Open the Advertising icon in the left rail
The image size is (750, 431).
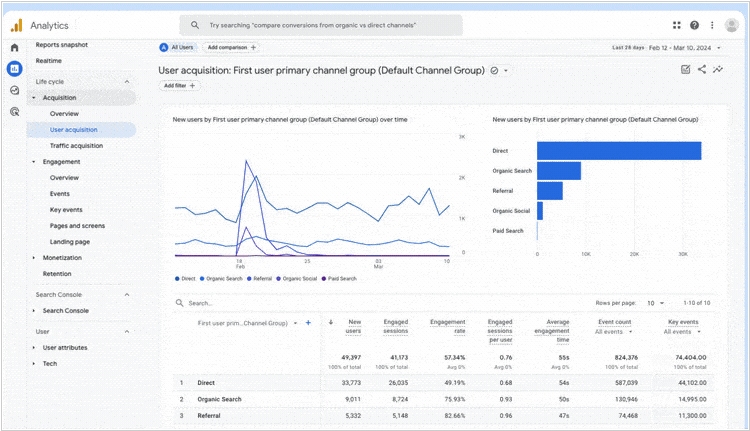click(14, 112)
